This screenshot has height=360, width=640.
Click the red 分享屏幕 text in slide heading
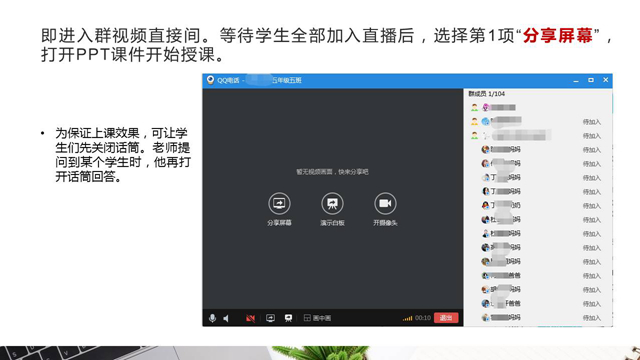558,36
